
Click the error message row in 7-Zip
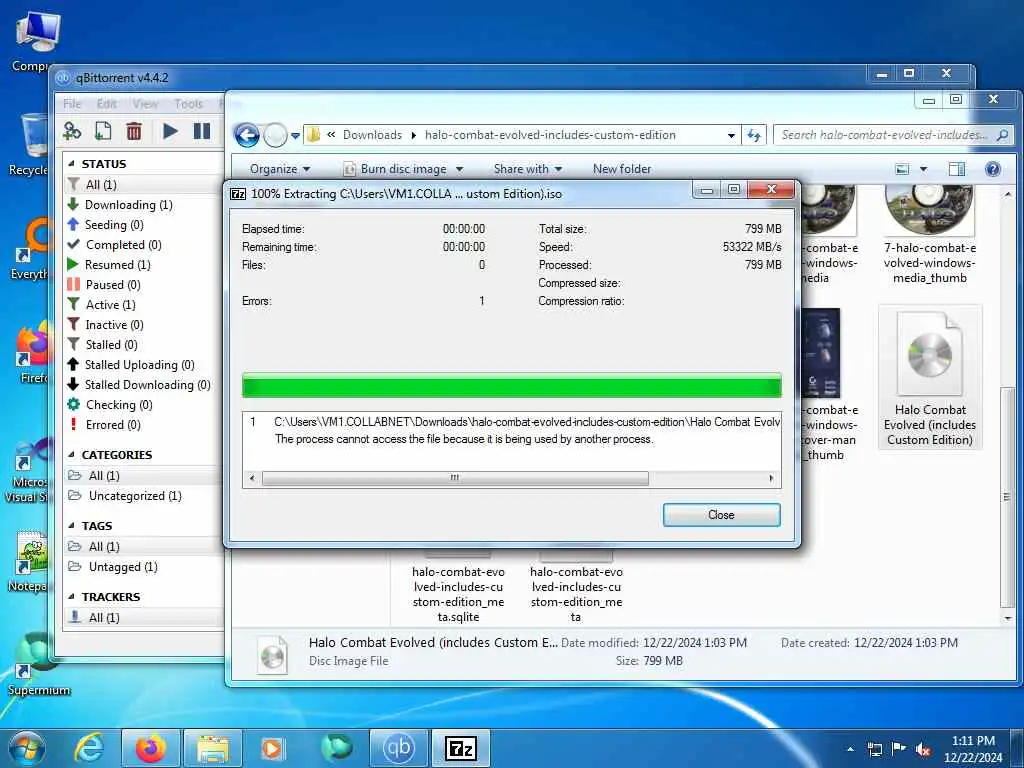tap(511, 430)
